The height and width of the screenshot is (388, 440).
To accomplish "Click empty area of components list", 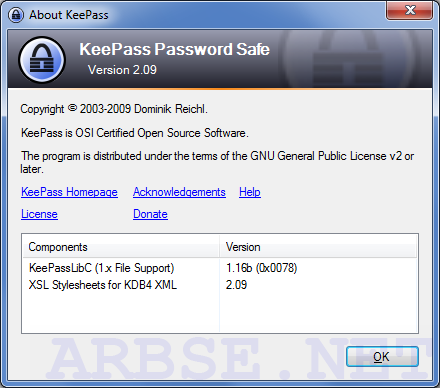I will coord(220,313).
